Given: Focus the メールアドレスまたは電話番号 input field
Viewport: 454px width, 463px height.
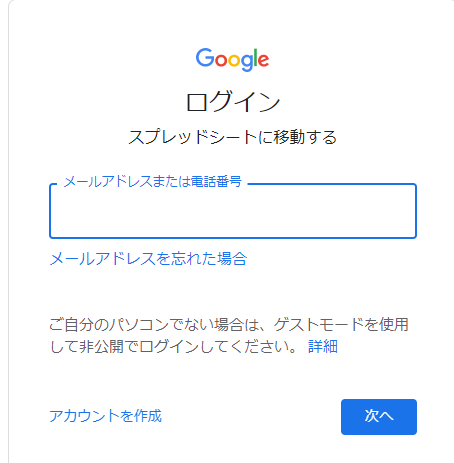Looking at the screenshot, I should tap(233, 211).
